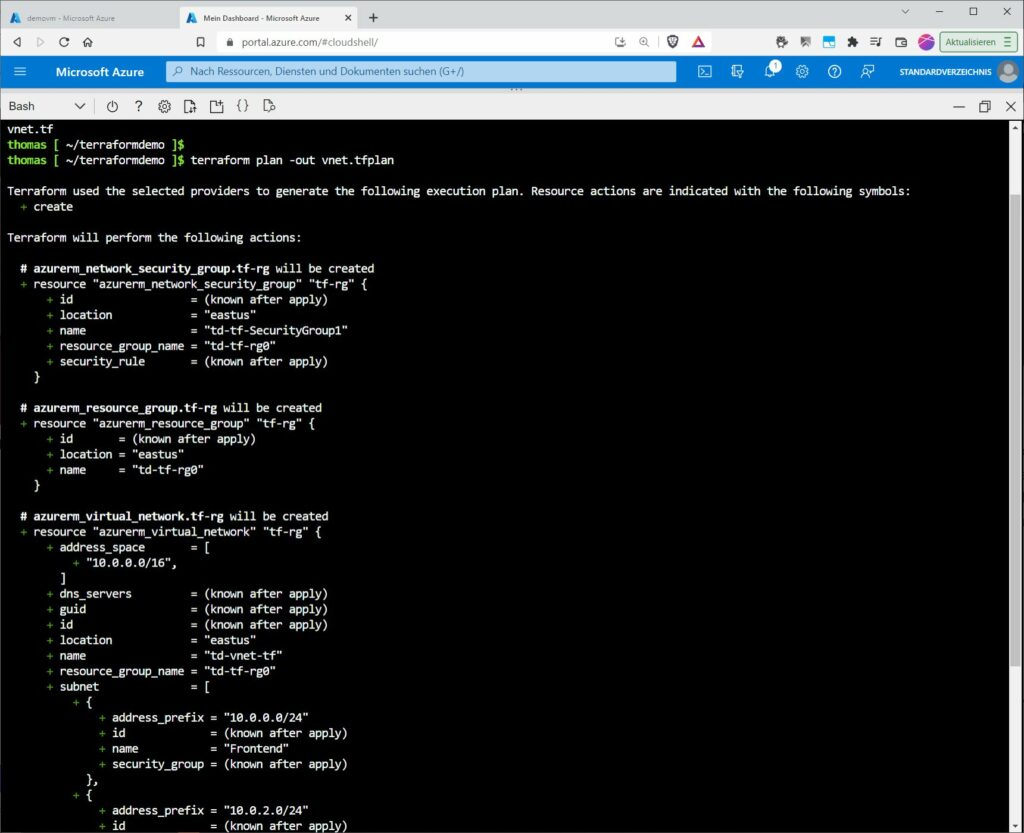The height and width of the screenshot is (833, 1024).
Task: Bookmark this page icon
Action: pos(200,42)
